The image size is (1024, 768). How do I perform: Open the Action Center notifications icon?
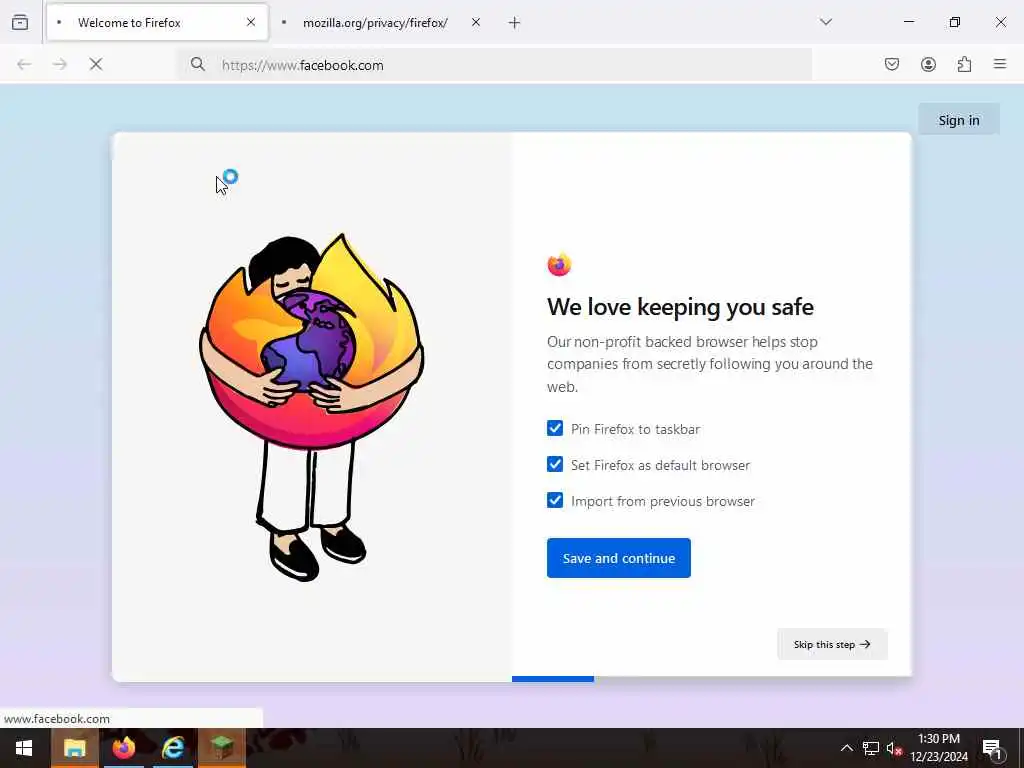tap(992, 748)
